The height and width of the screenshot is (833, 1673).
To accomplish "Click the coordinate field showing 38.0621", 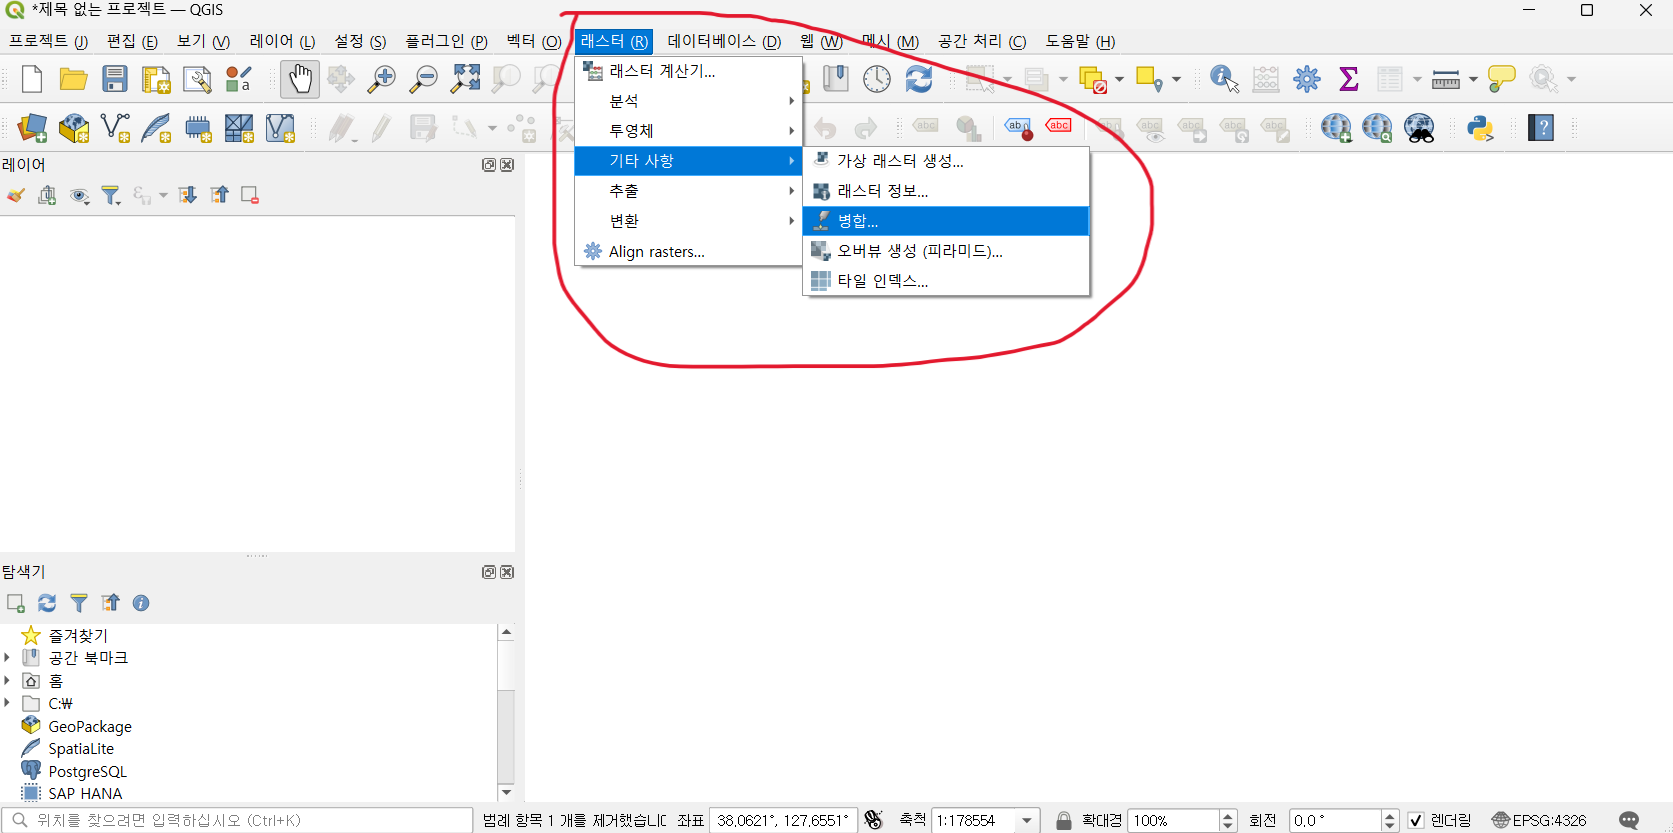I will (x=783, y=821).
